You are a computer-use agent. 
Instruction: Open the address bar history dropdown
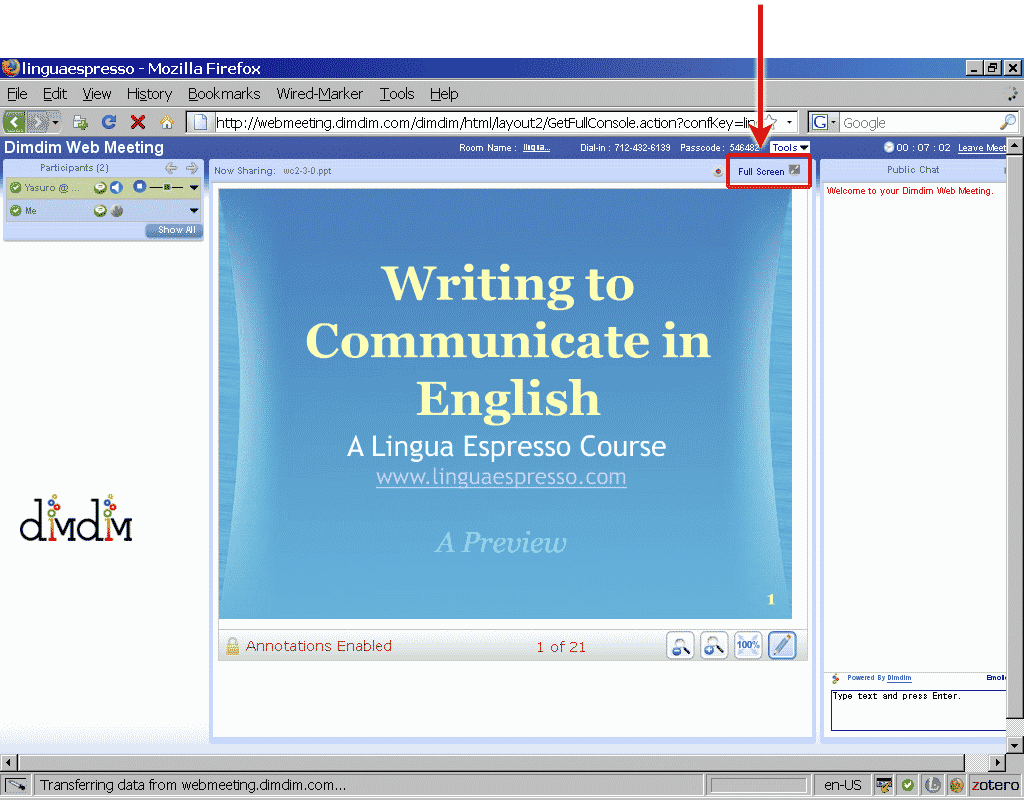tap(789, 122)
